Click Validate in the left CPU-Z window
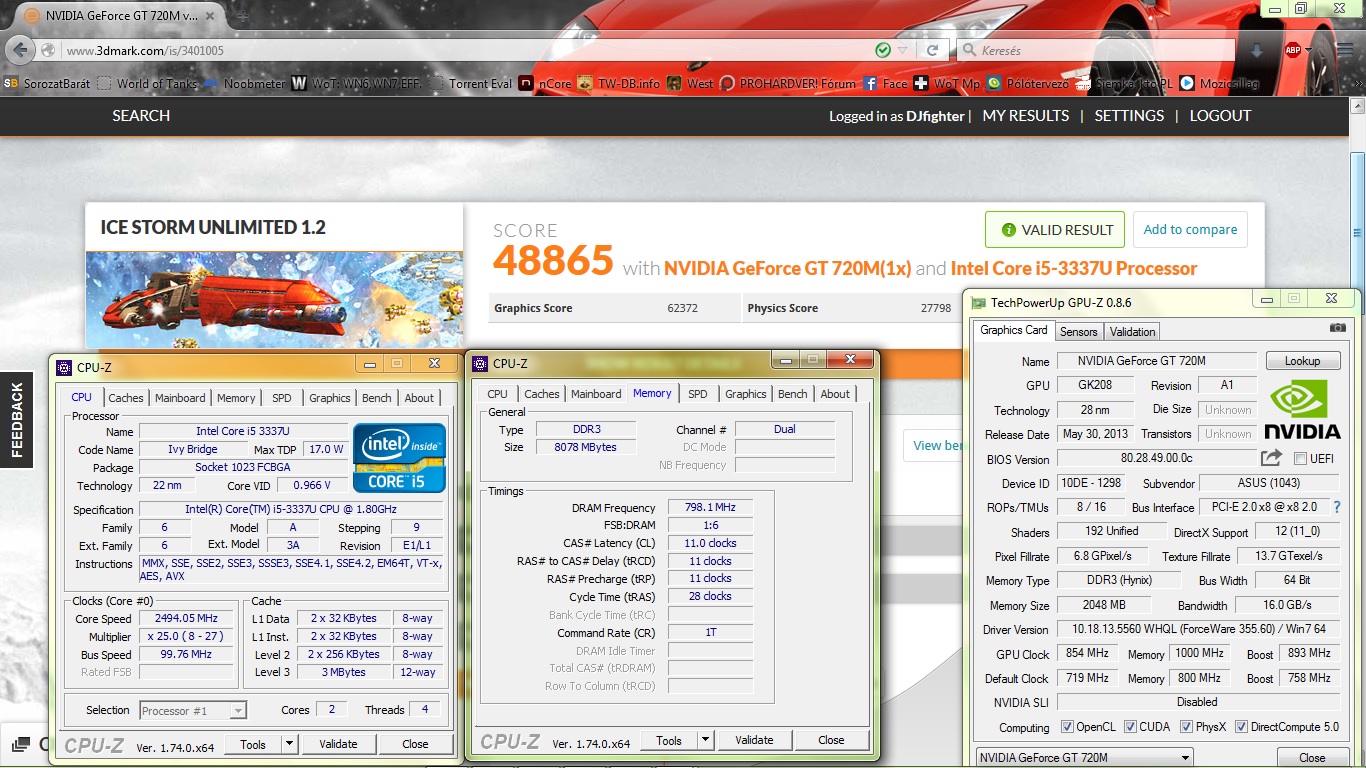This screenshot has height=768, width=1366. [338, 743]
